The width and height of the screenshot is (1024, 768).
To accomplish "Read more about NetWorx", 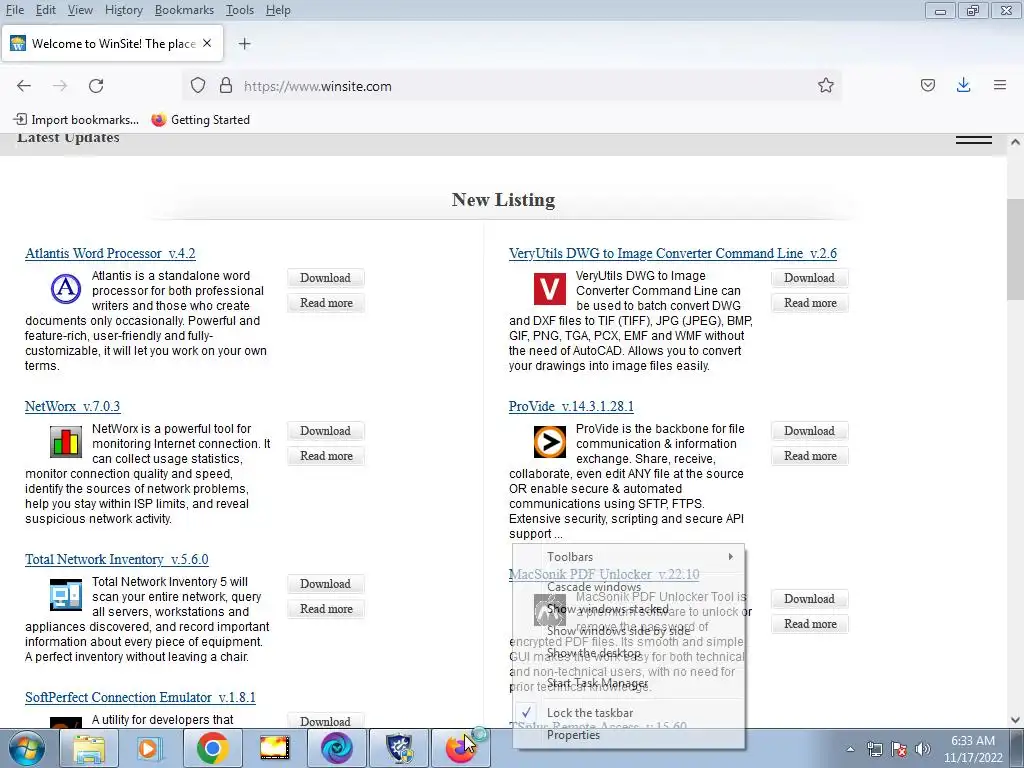I will tap(326, 456).
